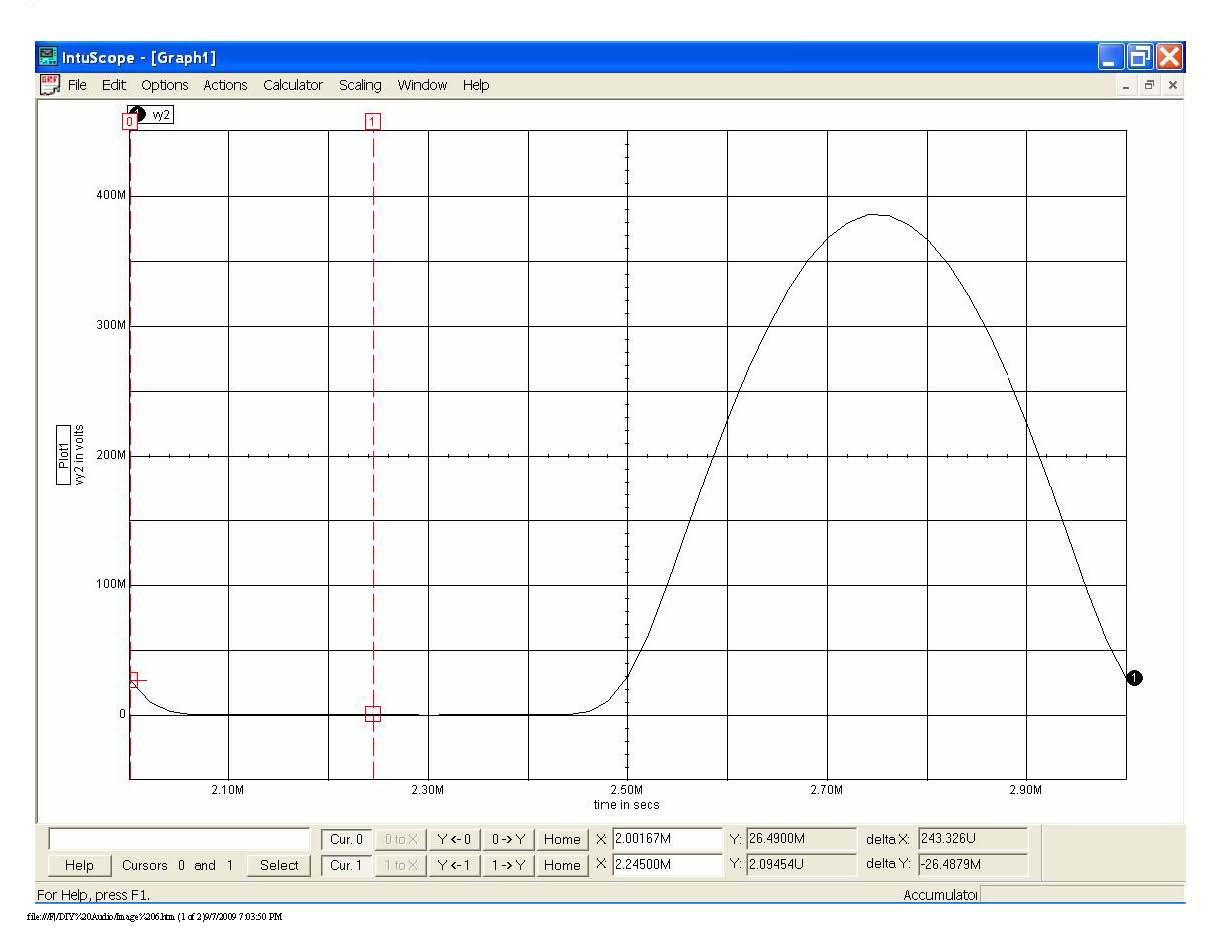Click the inner document minimize button

click(1128, 86)
